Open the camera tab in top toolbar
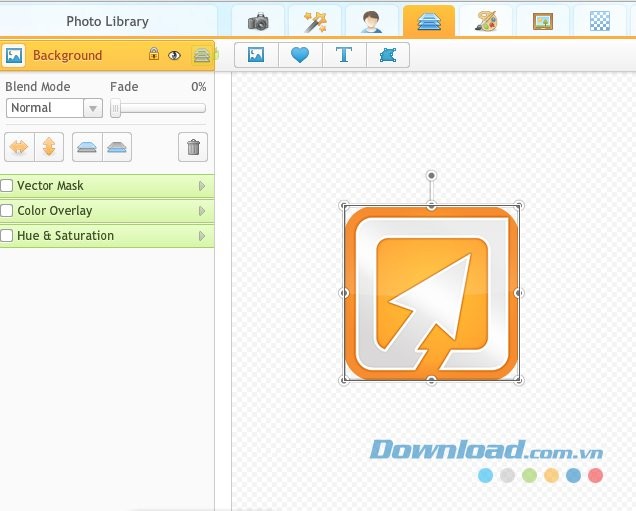636x511 pixels. (258, 21)
